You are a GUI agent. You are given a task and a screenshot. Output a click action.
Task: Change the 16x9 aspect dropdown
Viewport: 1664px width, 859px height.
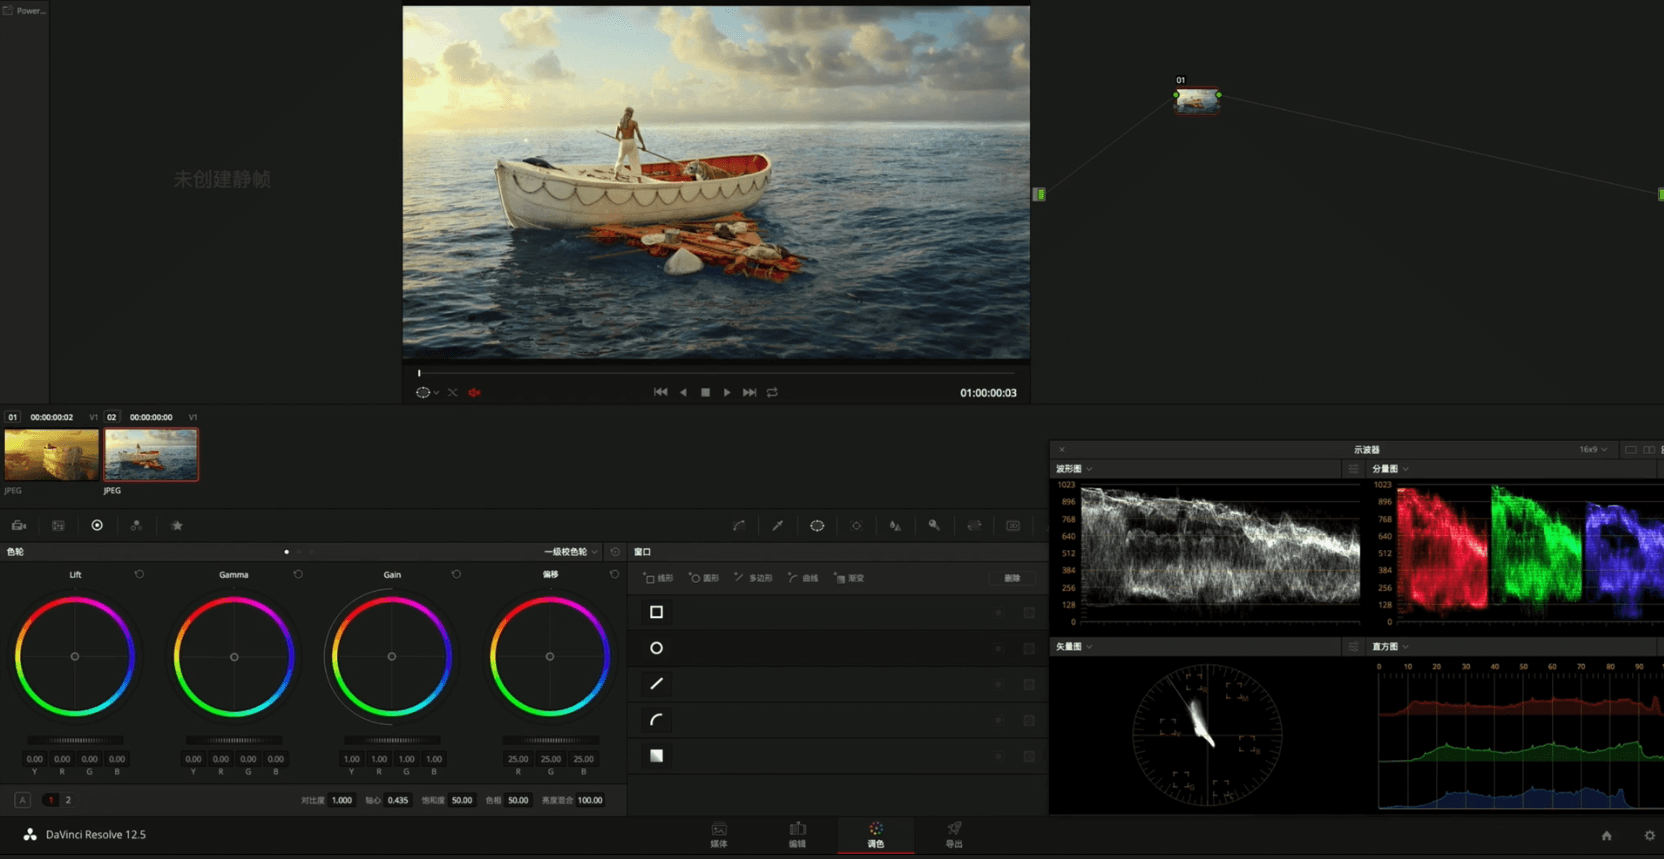tap(1593, 450)
